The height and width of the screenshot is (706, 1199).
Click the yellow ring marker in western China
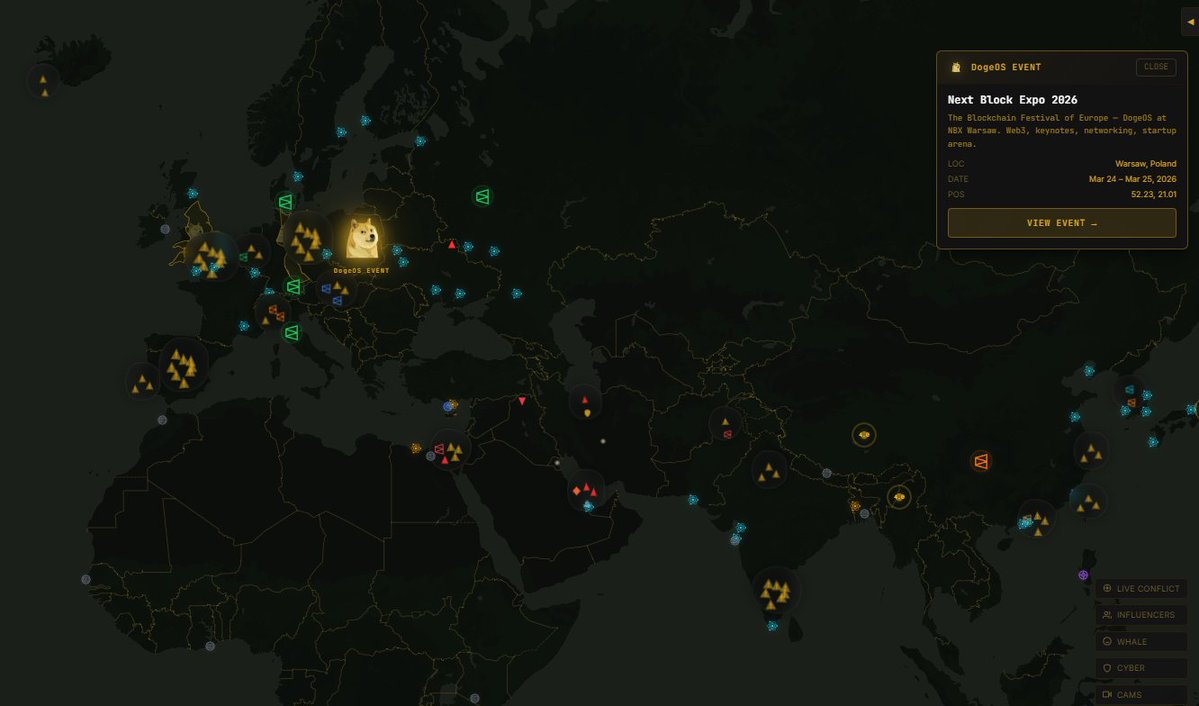[x=863, y=435]
